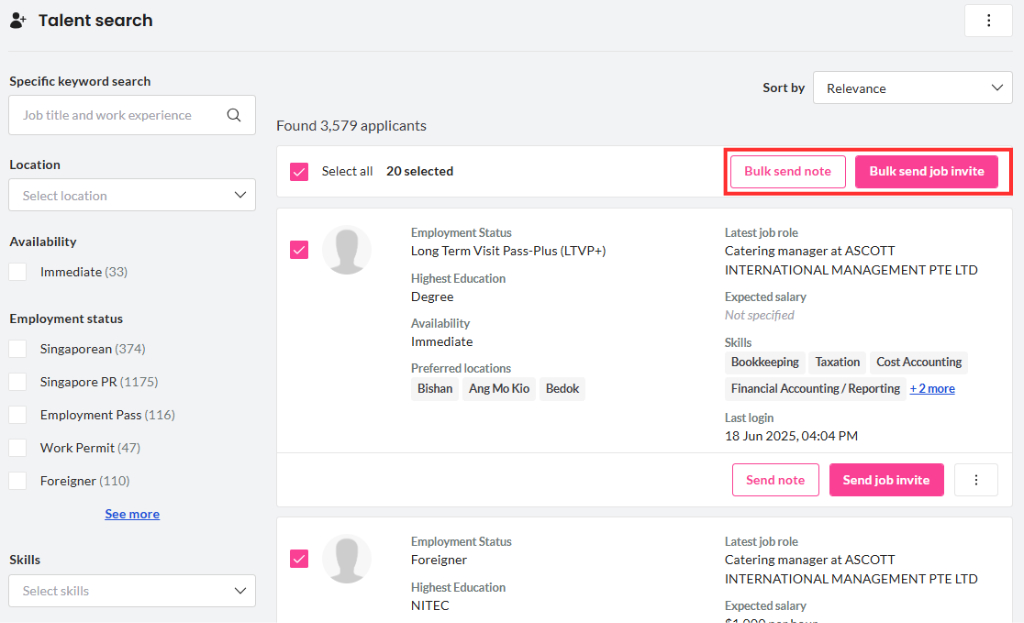Deselect the LTVP+ applicant checkbox

pos(299,250)
